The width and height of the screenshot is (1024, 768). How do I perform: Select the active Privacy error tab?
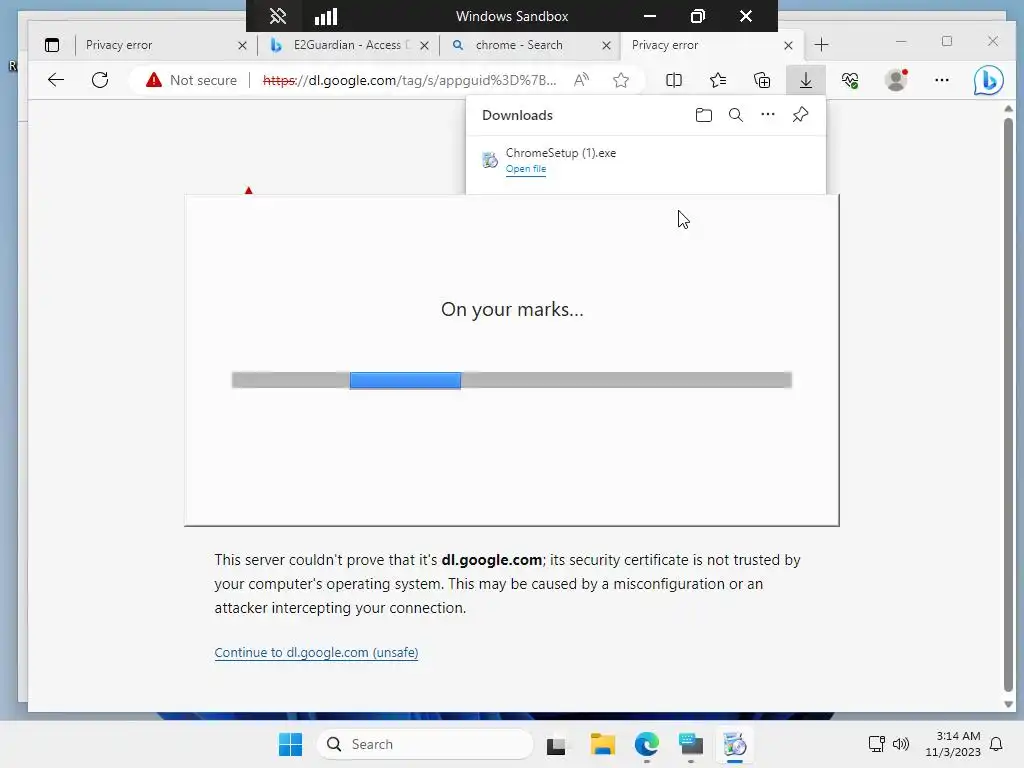(705, 45)
